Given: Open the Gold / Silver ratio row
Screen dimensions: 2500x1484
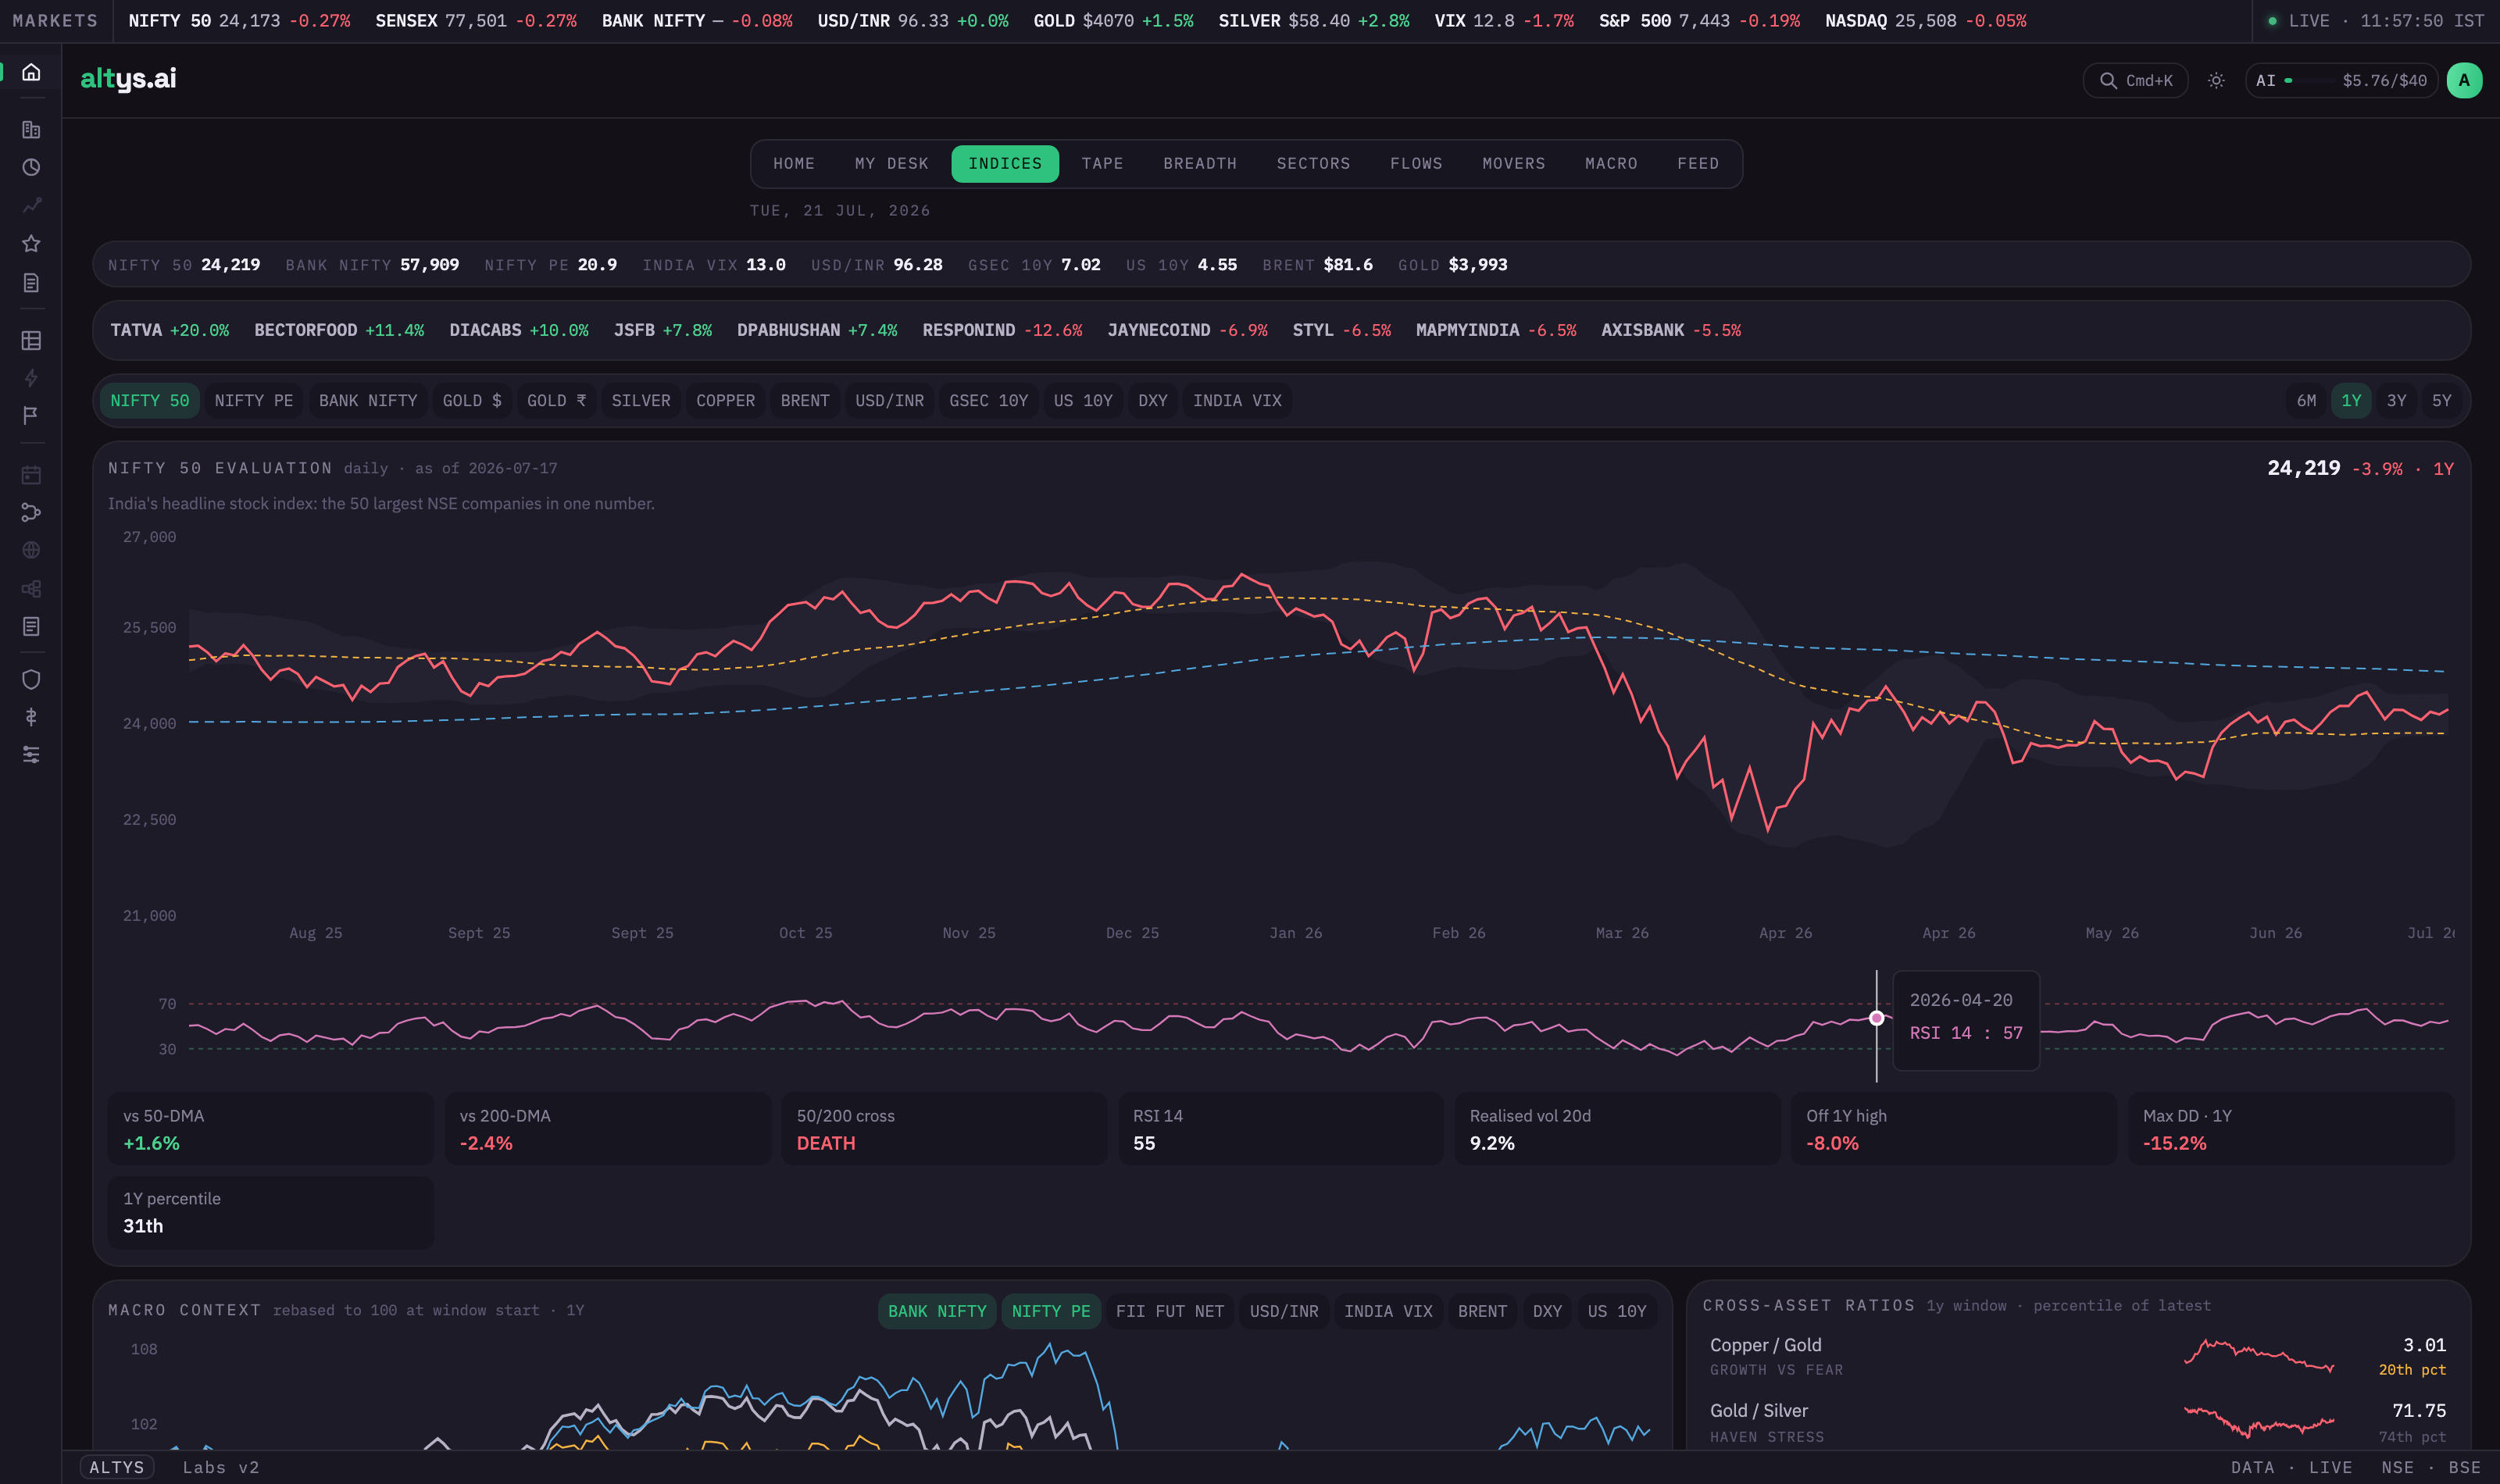Looking at the screenshot, I should [2077, 1422].
